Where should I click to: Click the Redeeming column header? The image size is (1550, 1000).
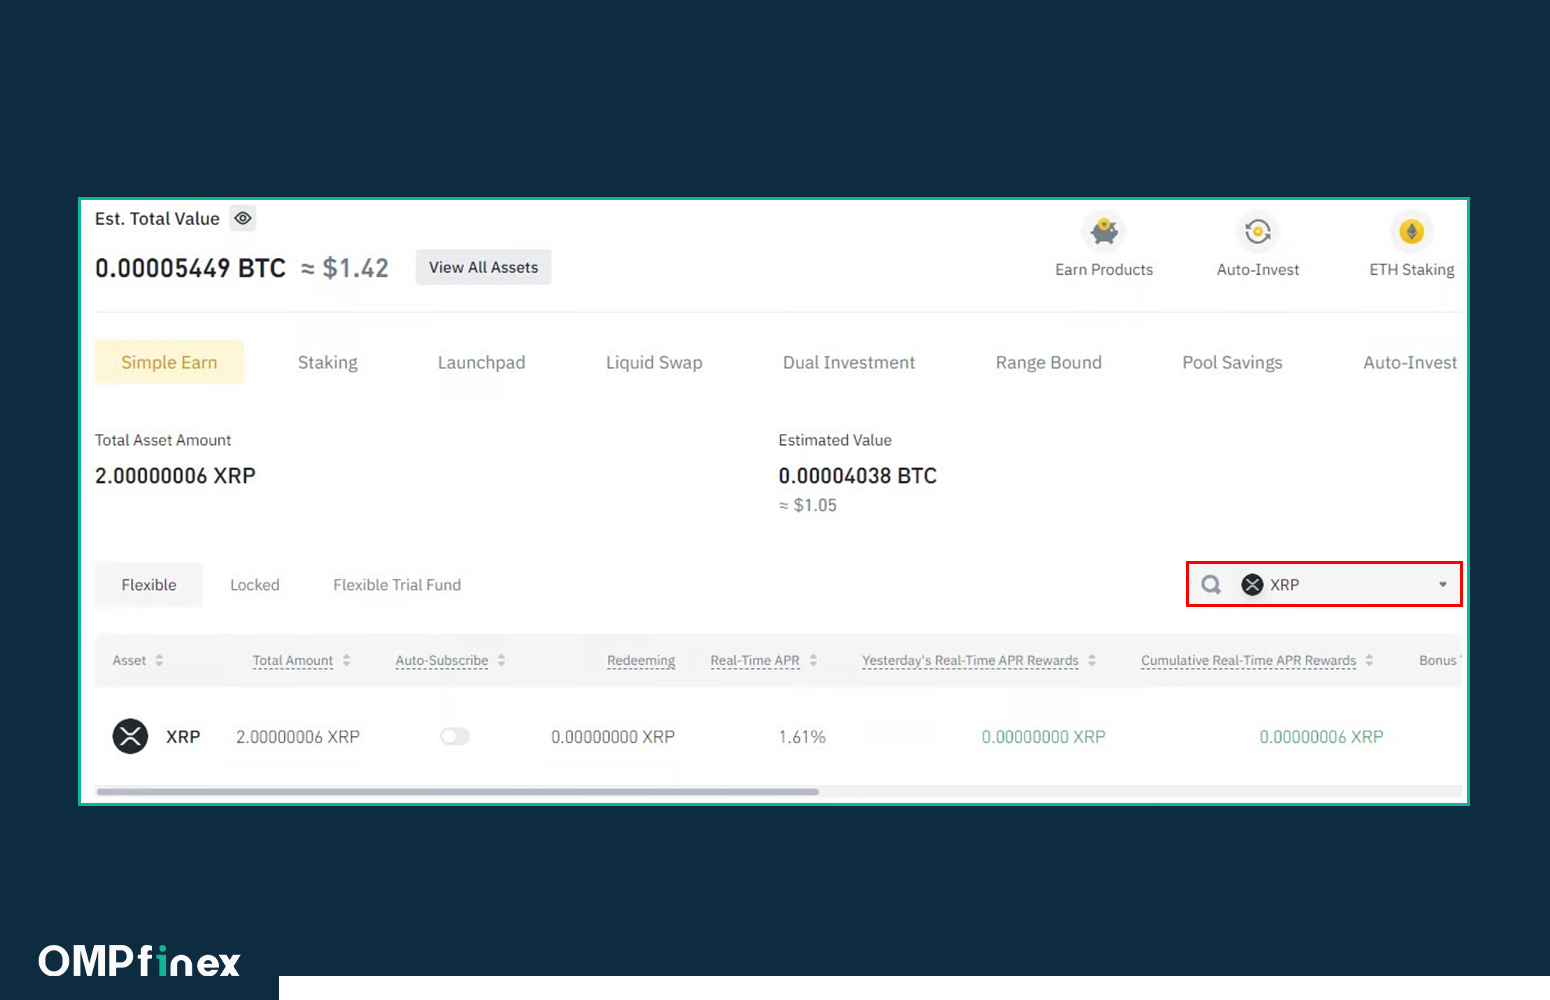641,661
